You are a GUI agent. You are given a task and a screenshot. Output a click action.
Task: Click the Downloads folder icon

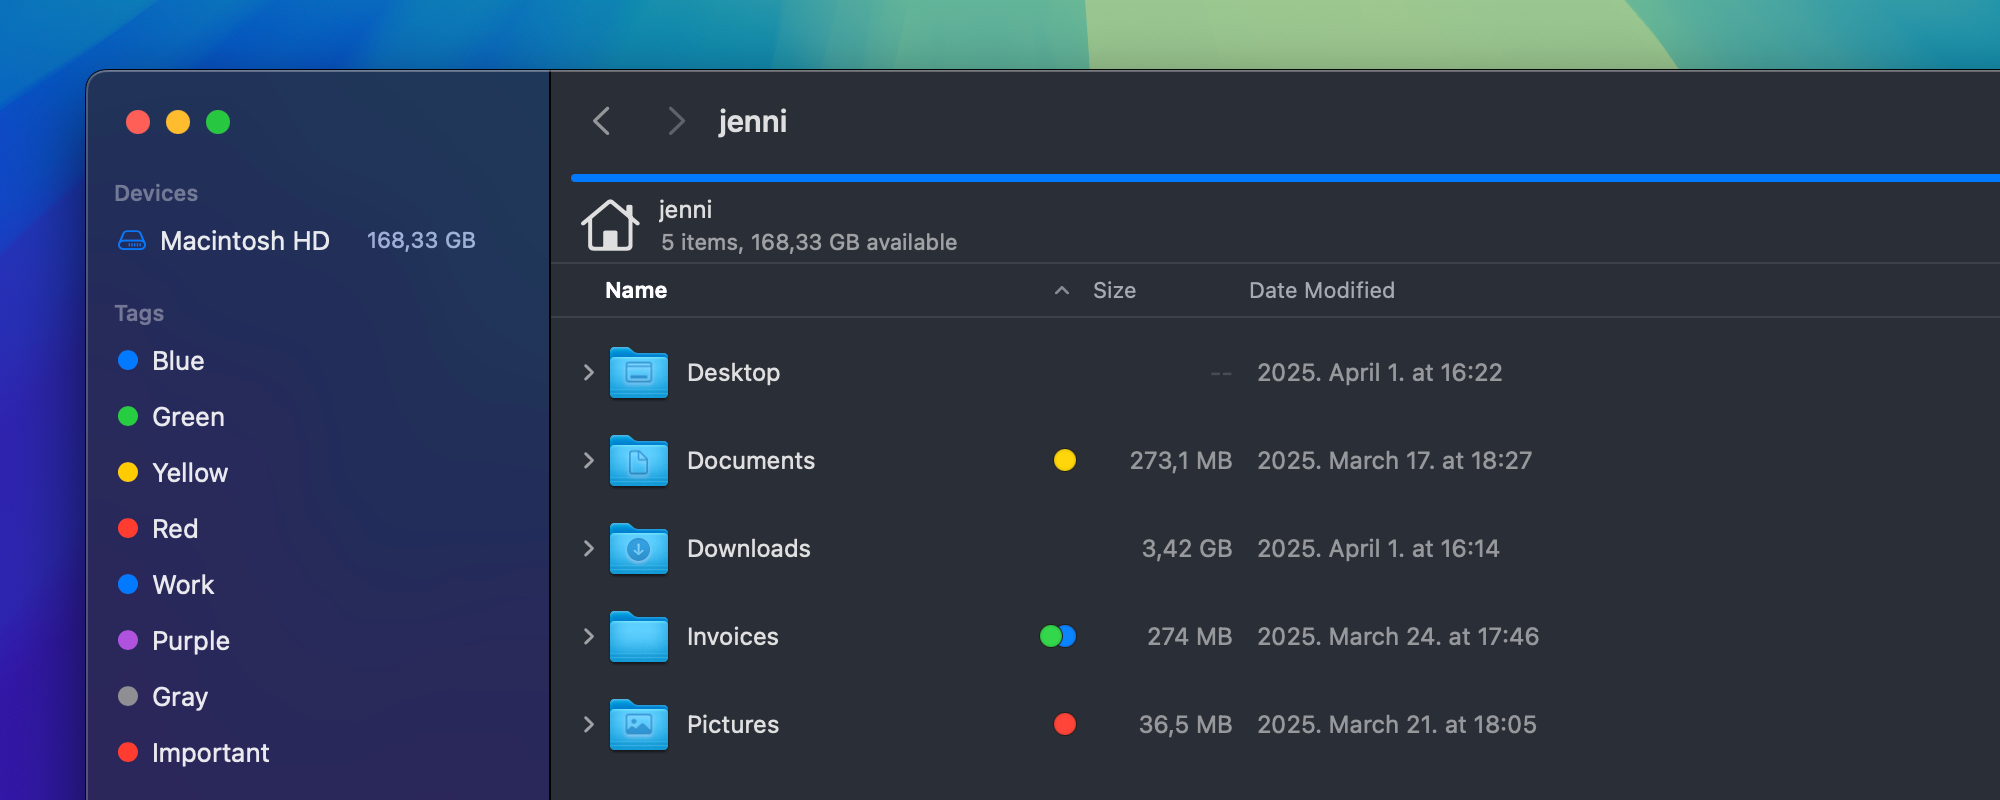(x=639, y=548)
